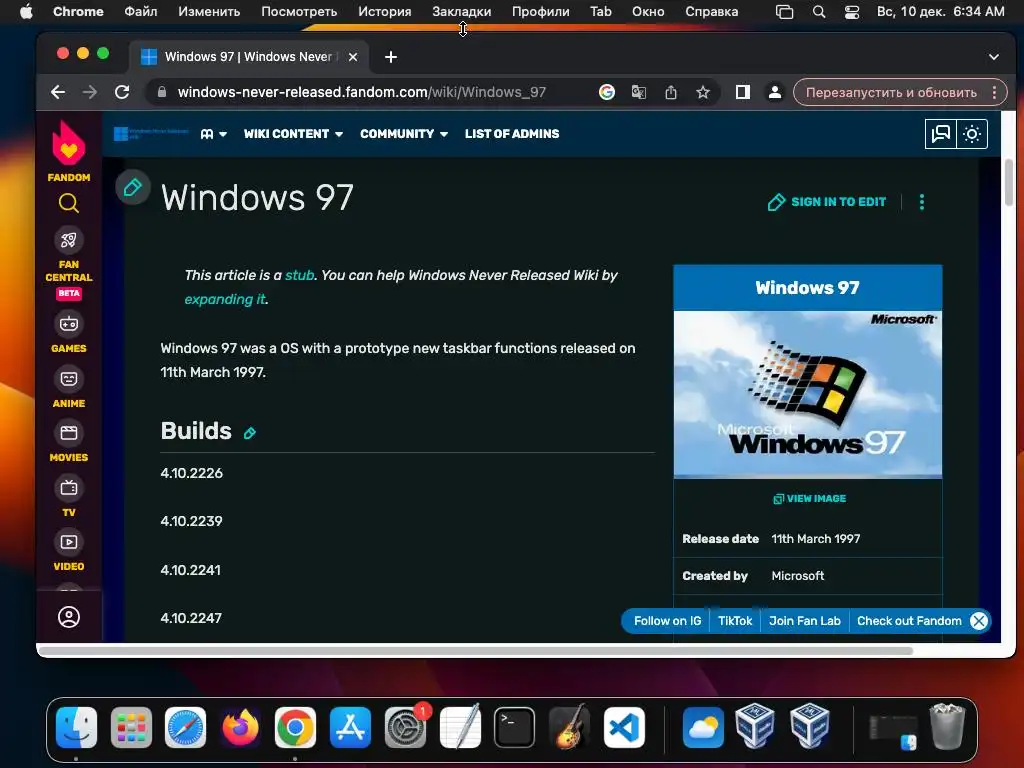1024x768 pixels.
Task: Click the share icon in address bar
Action: point(671,92)
